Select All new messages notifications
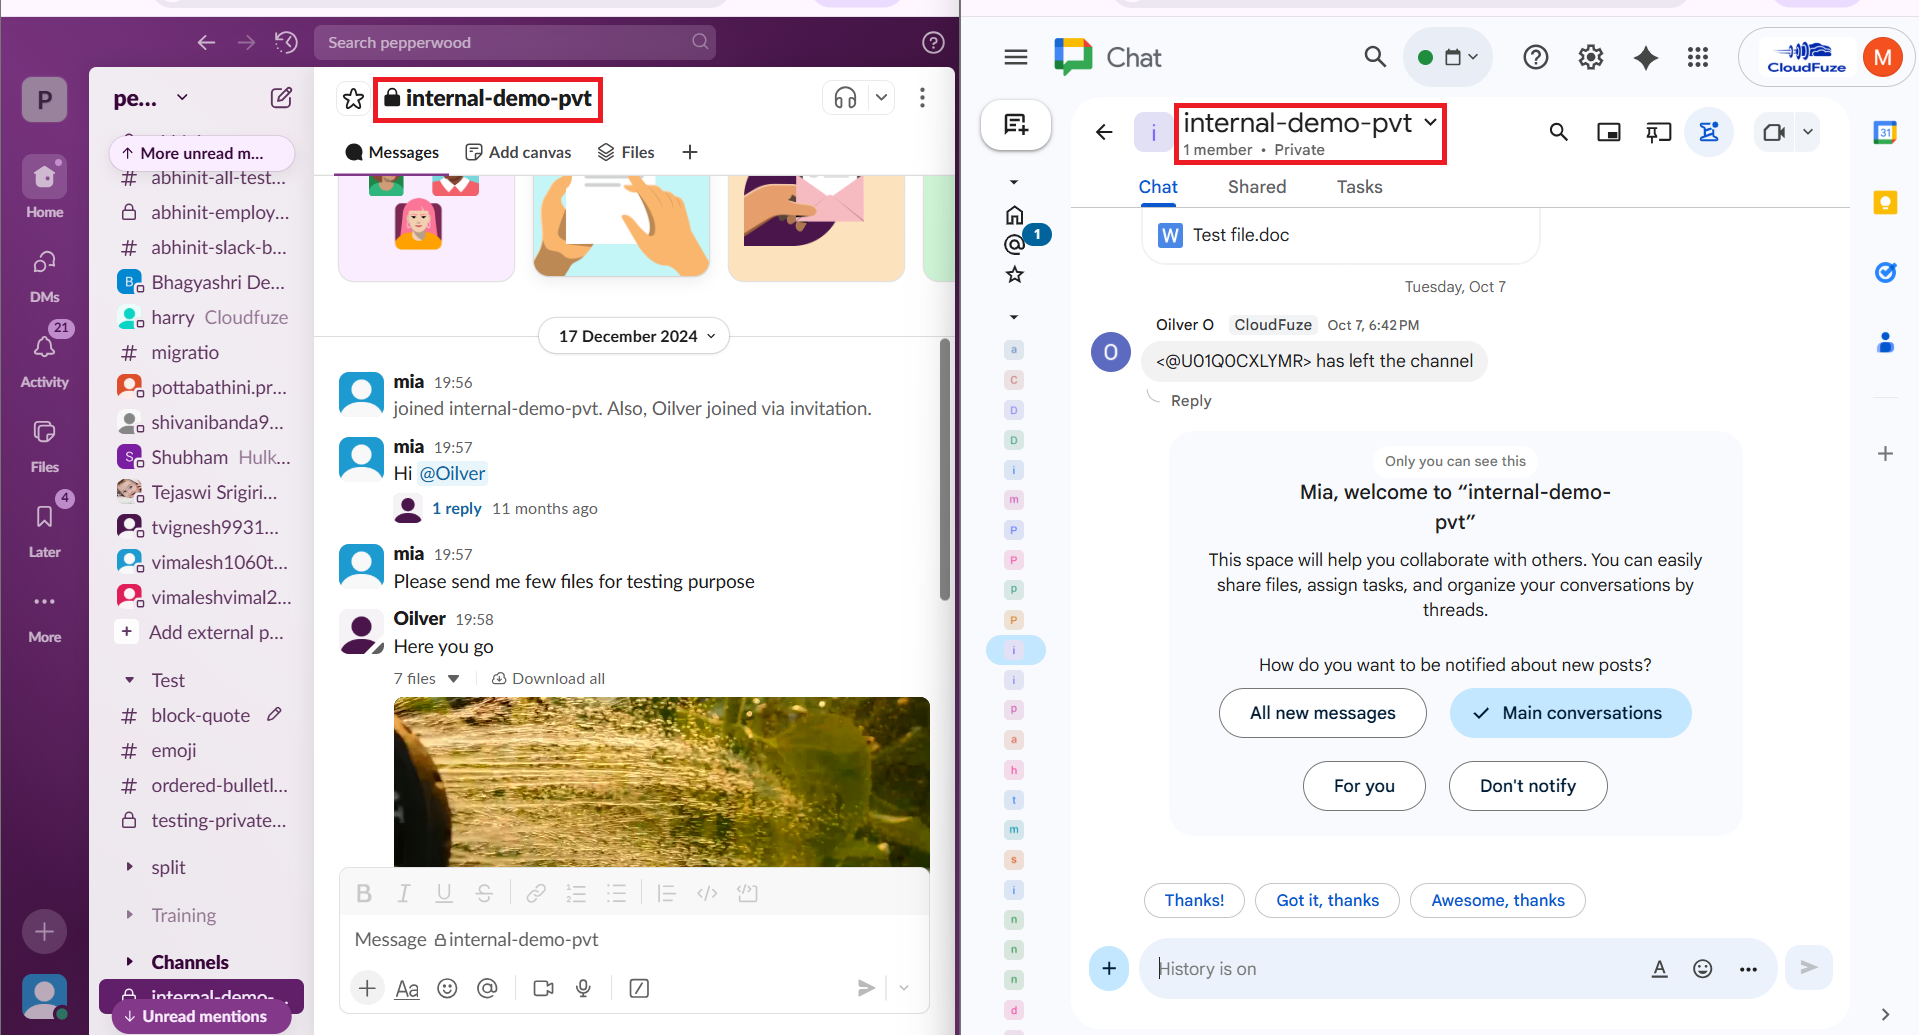The width and height of the screenshot is (1919, 1035). (1322, 713)
